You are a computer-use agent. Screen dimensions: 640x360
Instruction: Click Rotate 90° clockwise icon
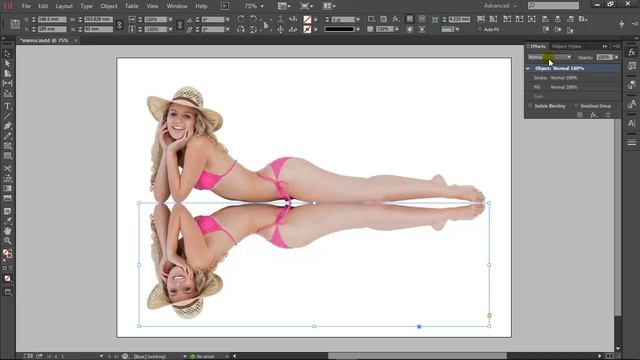pyautogui.click(x=241, y=19)
